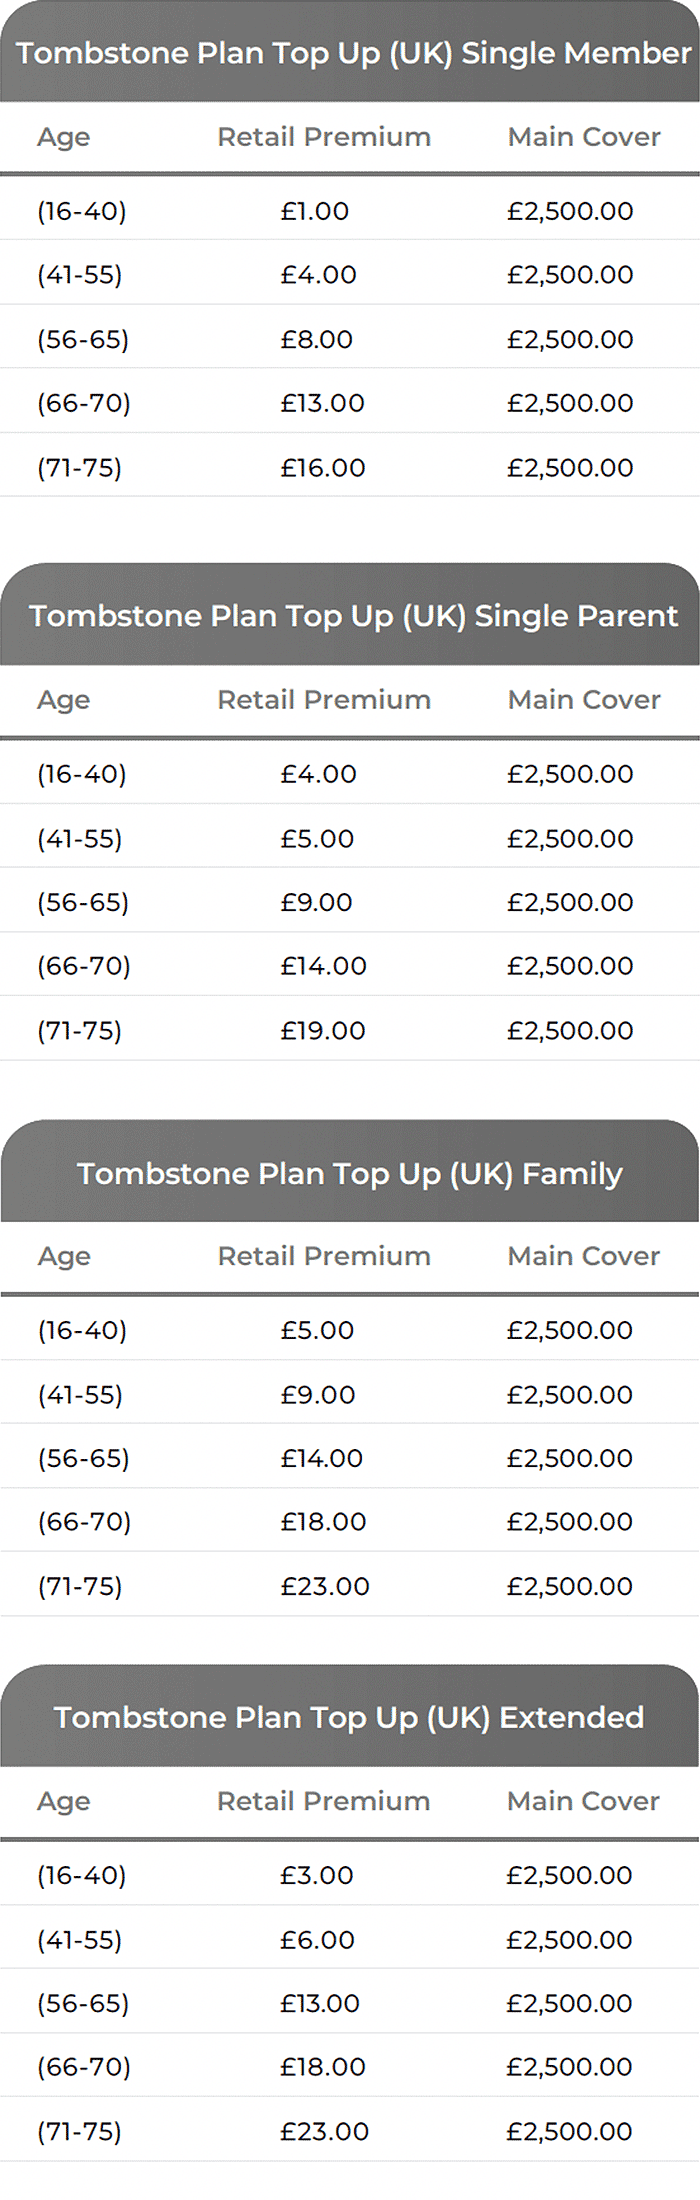
Task: Click the £19.00 premium in Single Parent table
Action: pos(323,1030)
